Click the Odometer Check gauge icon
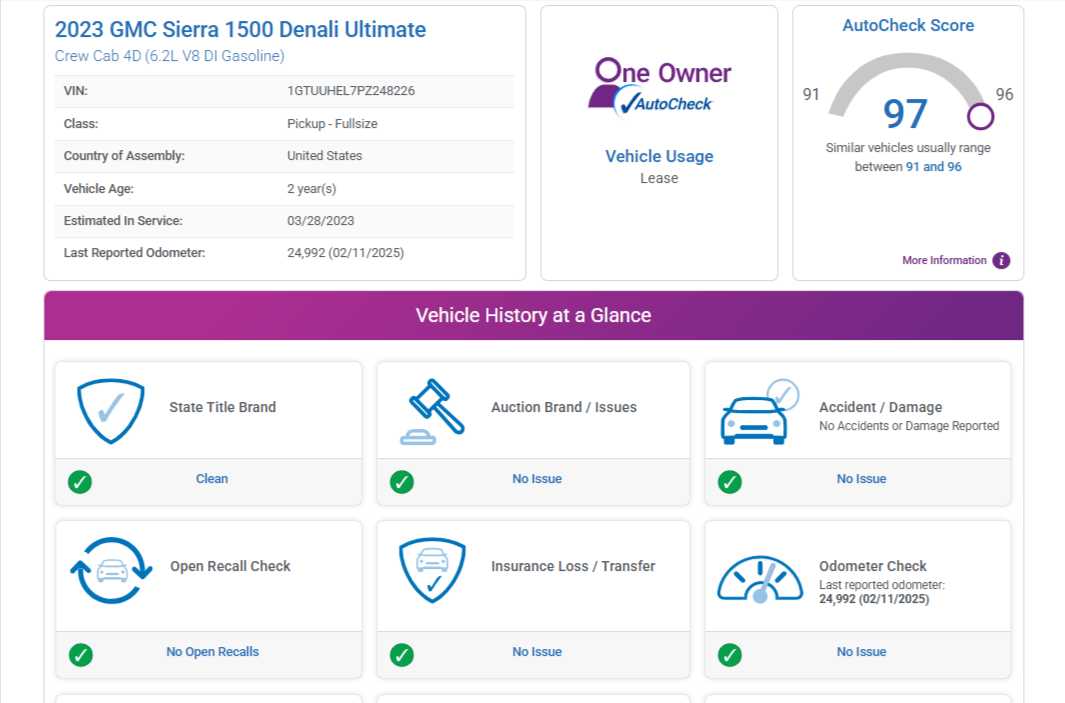The image size is (1065, 703). coord(759,580)
